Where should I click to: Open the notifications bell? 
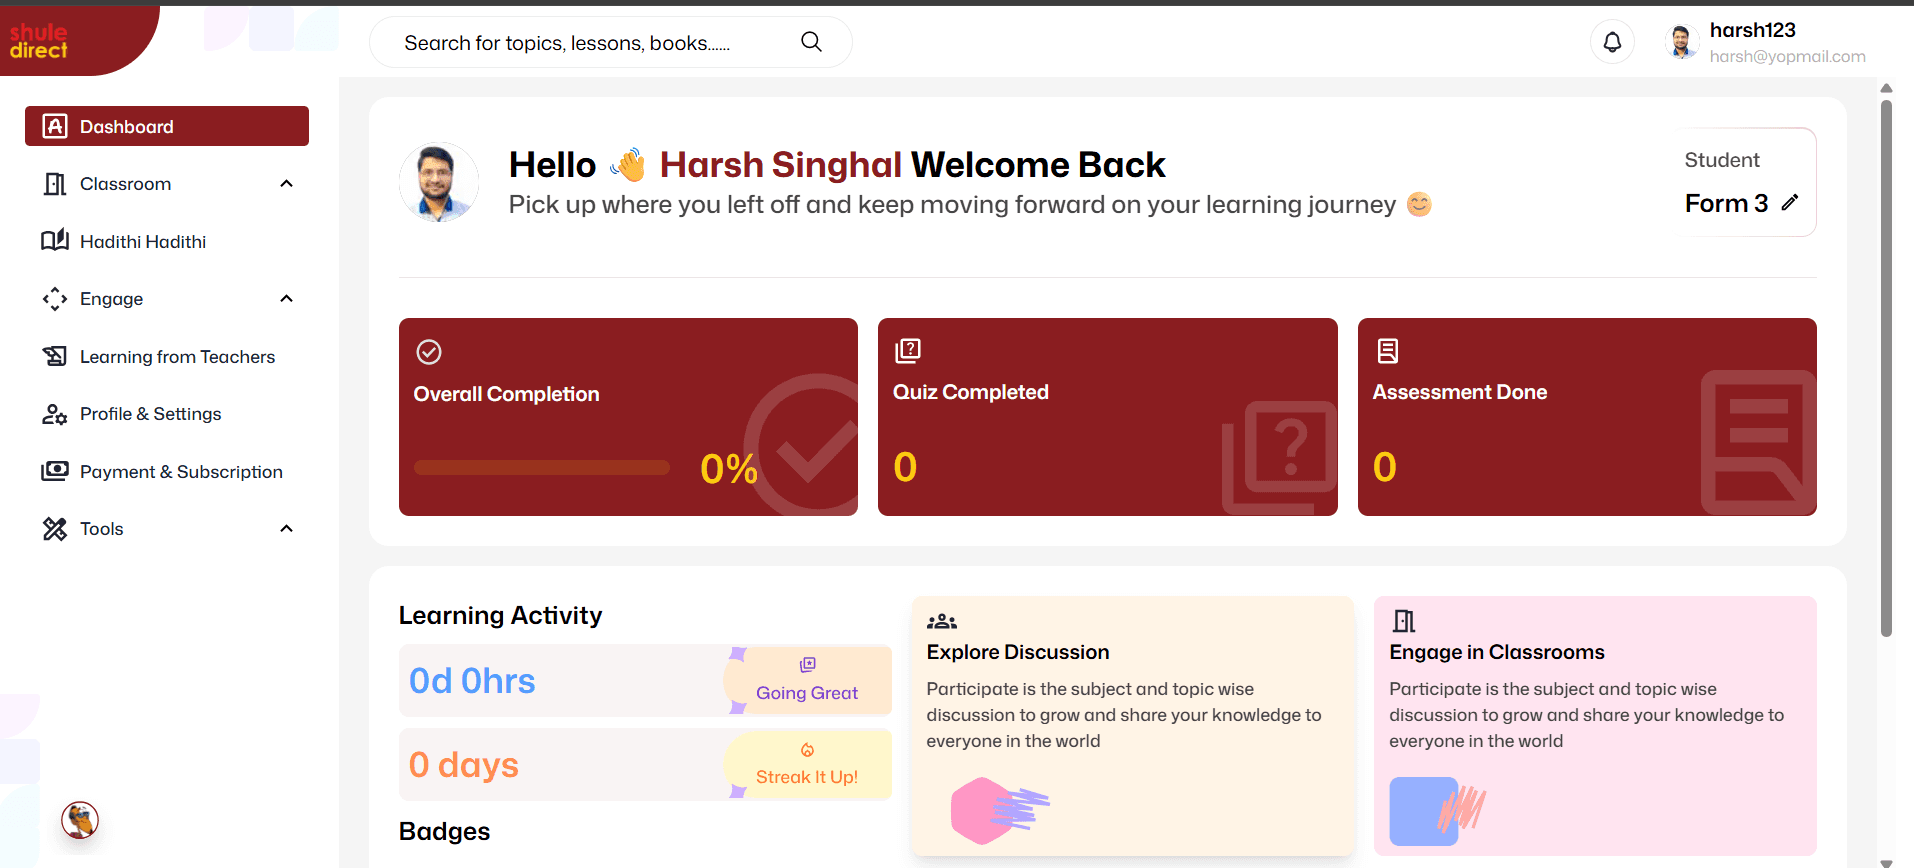pyautogui.click(x=1612, y=42)
